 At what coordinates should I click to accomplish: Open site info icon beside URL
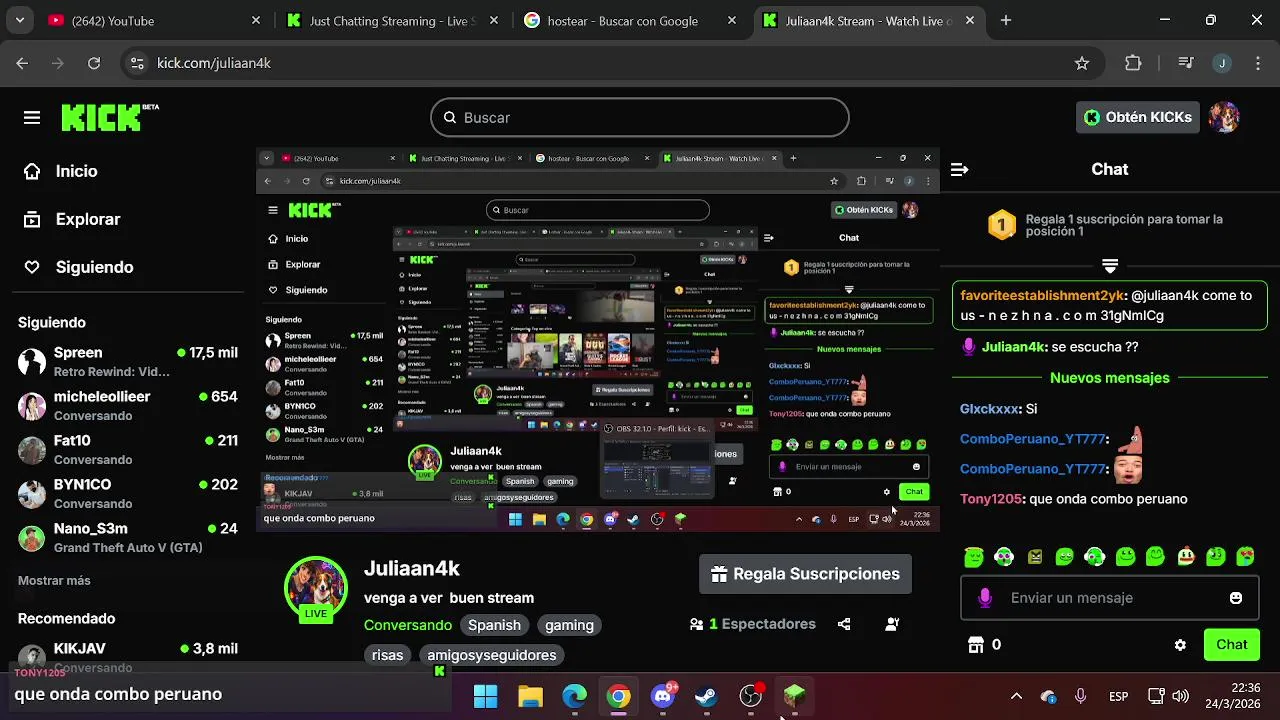click(137, 63)
